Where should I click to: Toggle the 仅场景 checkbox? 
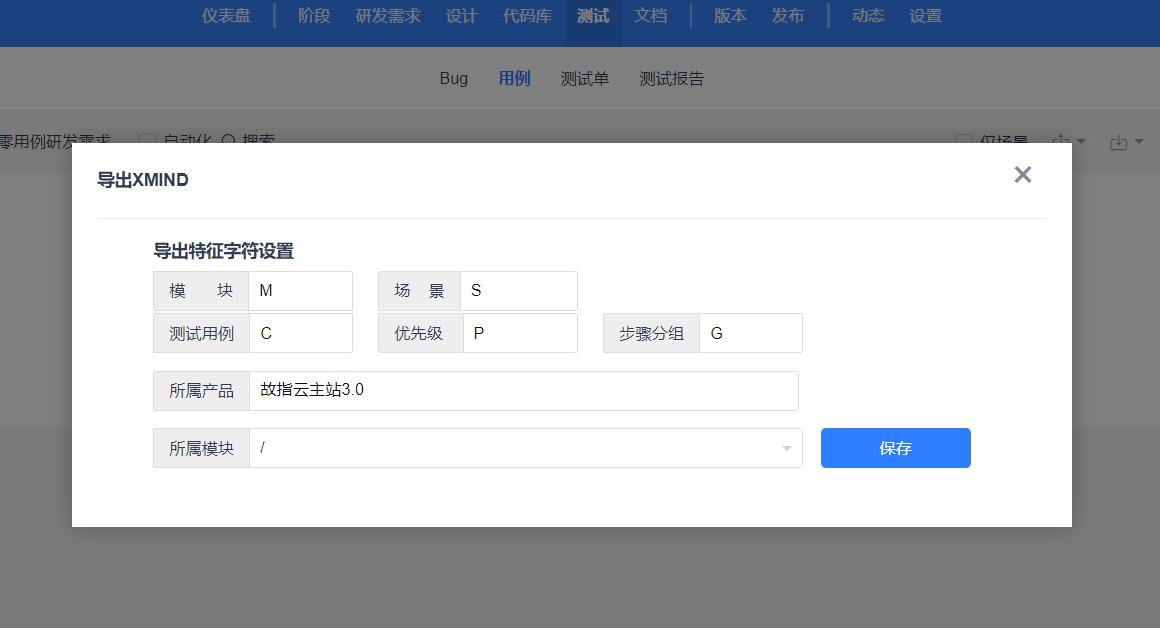tap(963, 141)
